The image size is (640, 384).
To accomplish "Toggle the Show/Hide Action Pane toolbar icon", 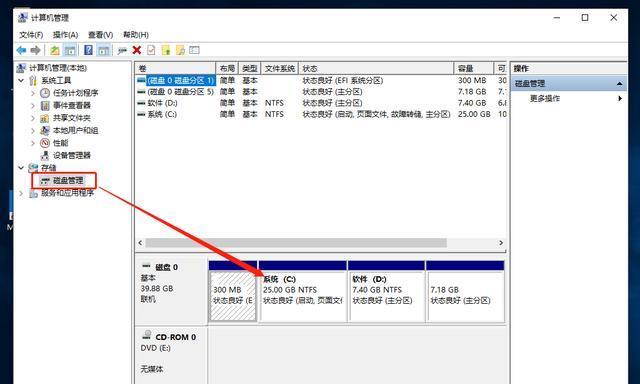I will click(104, 50).
